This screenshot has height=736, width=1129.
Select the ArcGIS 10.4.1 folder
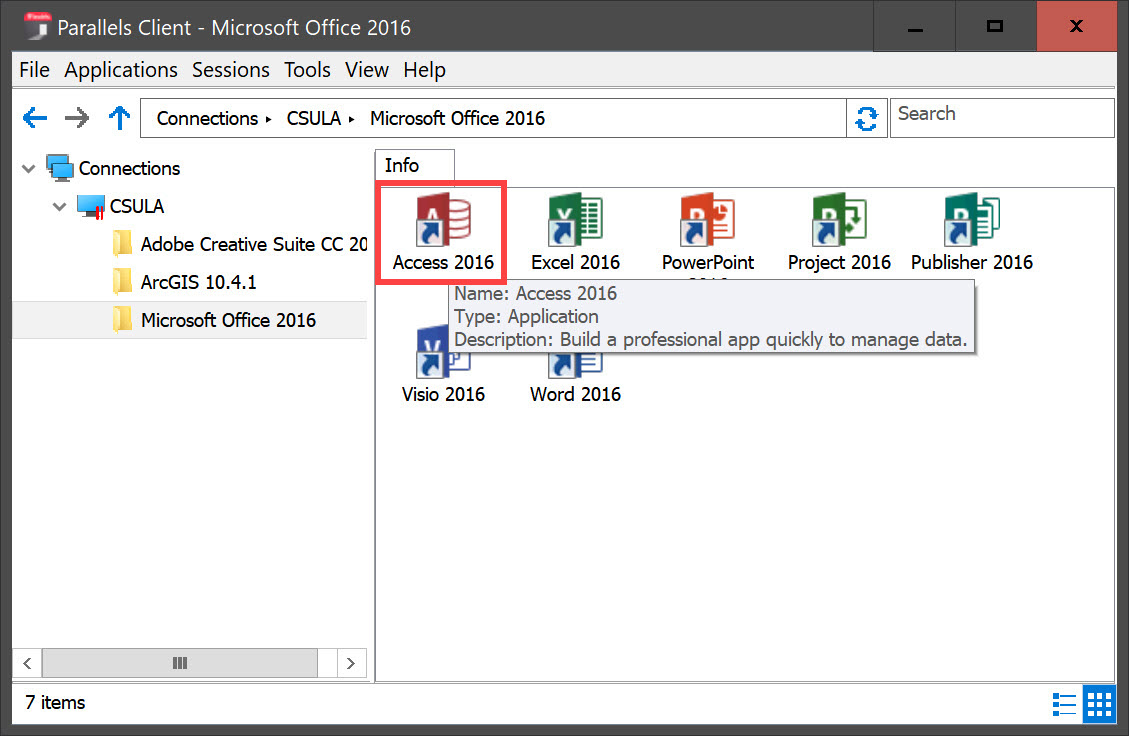[198, 283]
